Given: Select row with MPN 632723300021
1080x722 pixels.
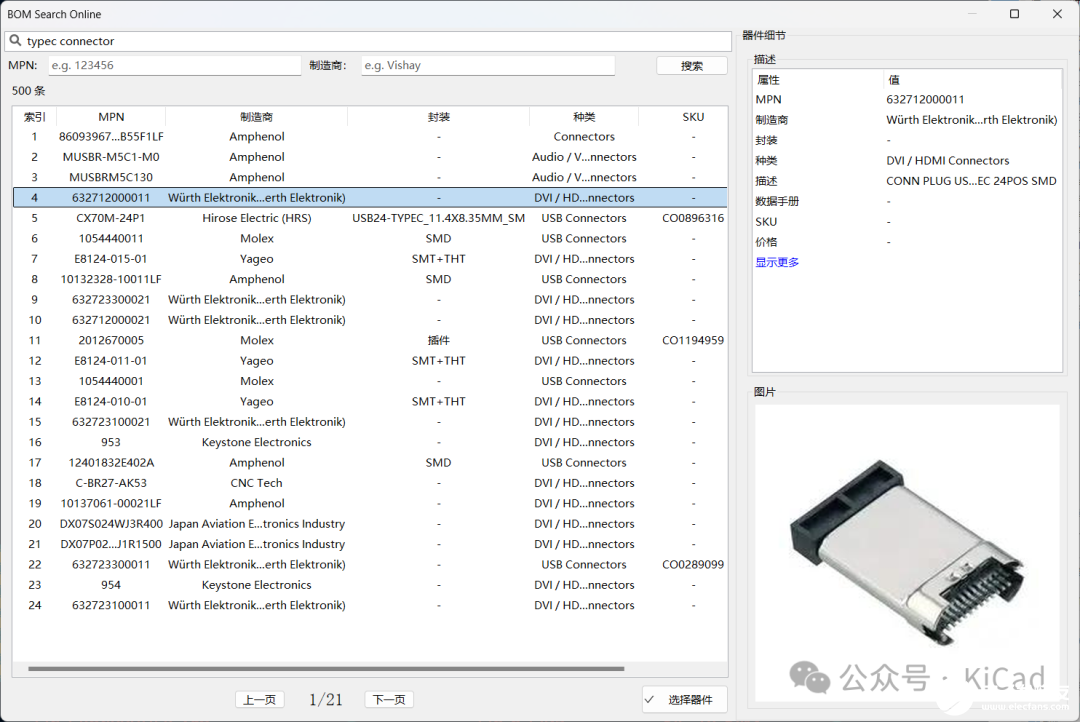Looking at the screenshot, I should (370, 300).
